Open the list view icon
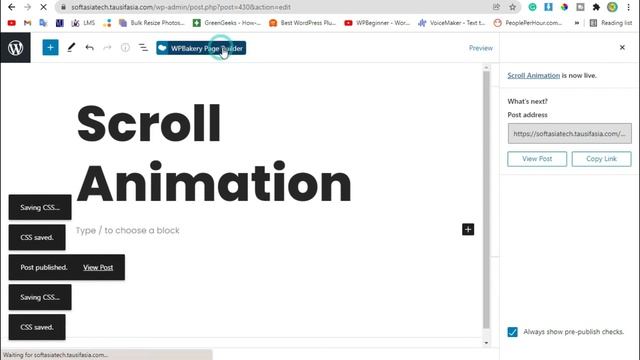This screenshot has width=640, height=360. coord(143,48)
